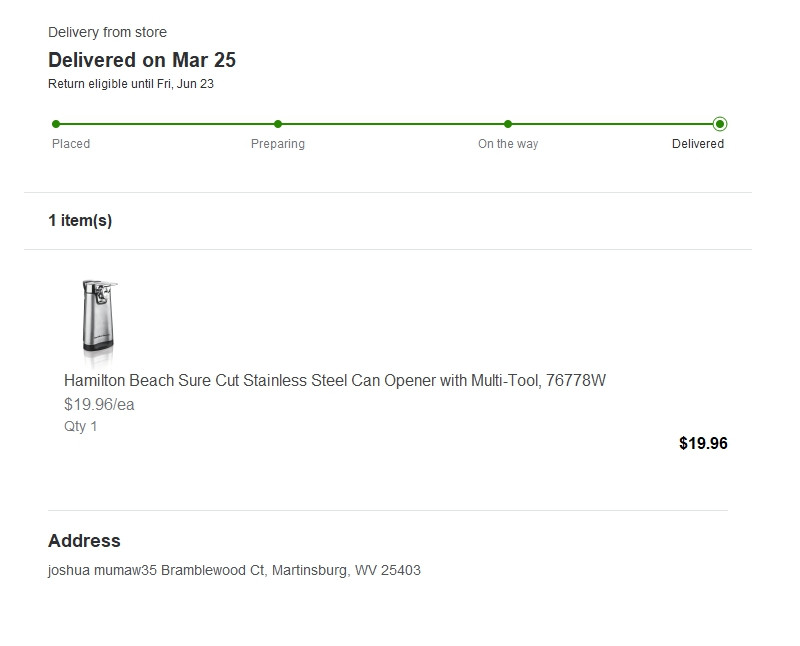Select the Delivered status label

698,144
